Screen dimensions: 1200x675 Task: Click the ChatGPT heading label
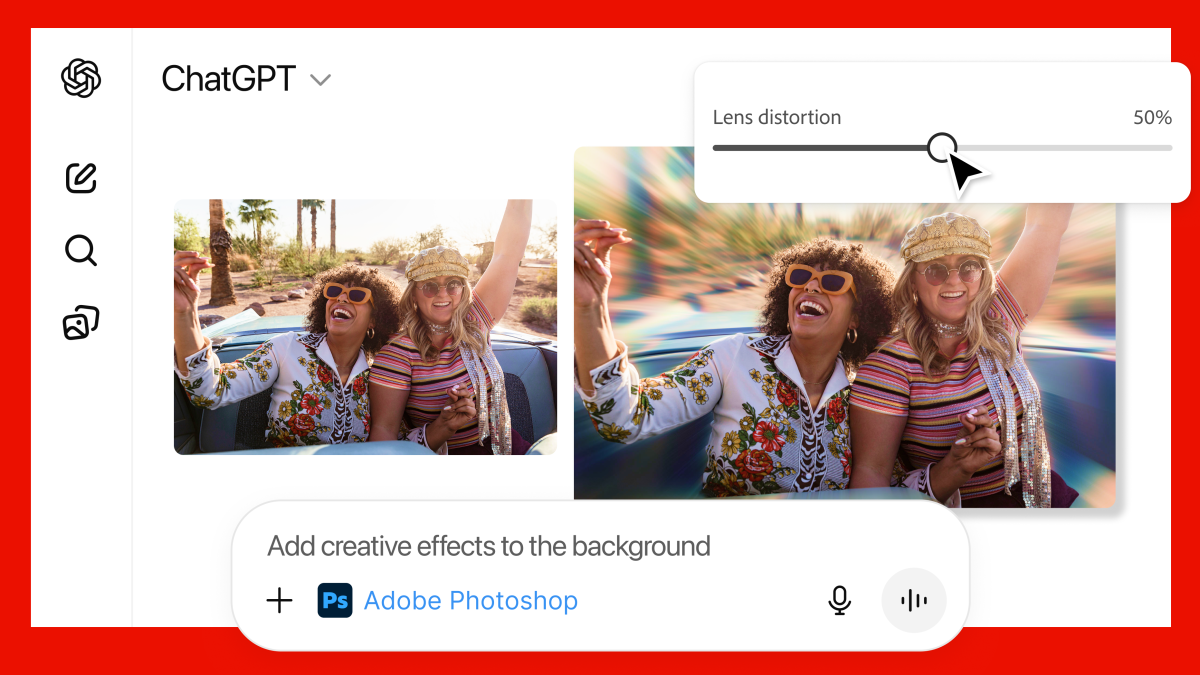click(228, 78)
